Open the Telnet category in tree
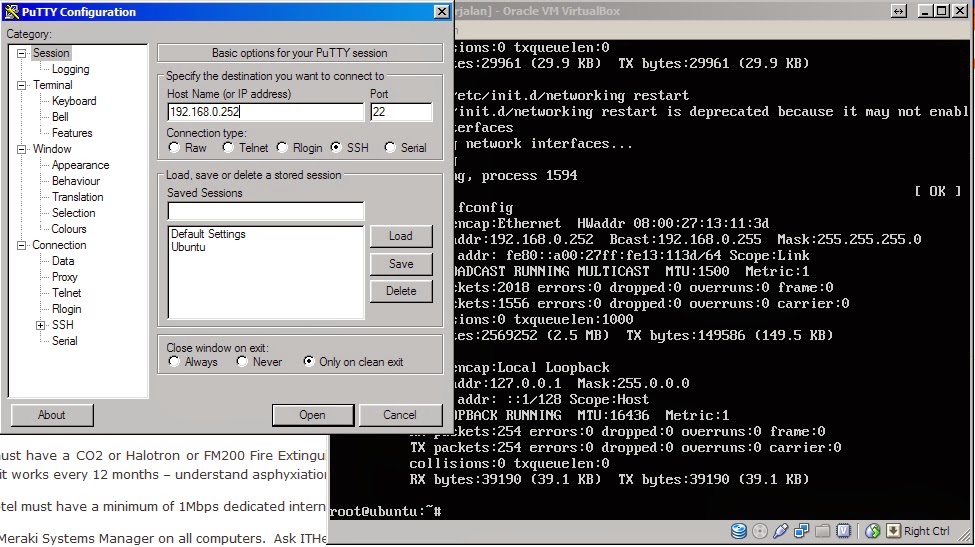 67,293
